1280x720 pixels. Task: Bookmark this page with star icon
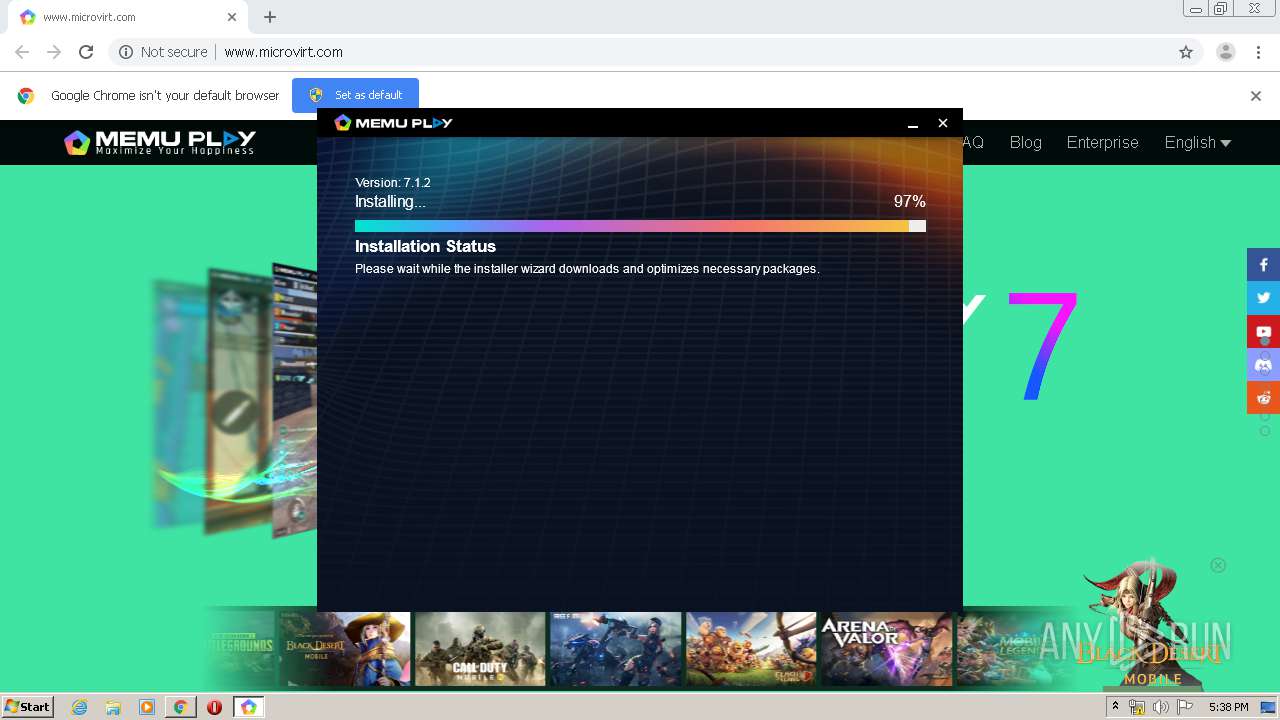[1186, 52]
